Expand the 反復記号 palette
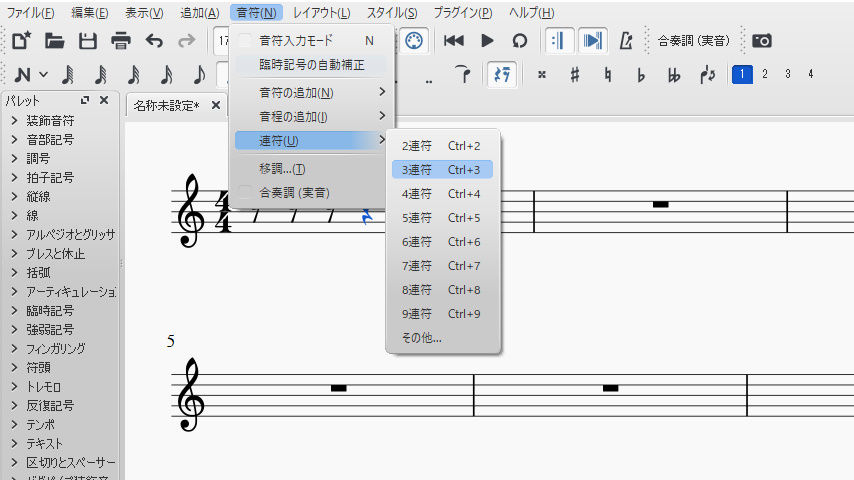This screenshot has height=480, width=854. tap(15, 406)
